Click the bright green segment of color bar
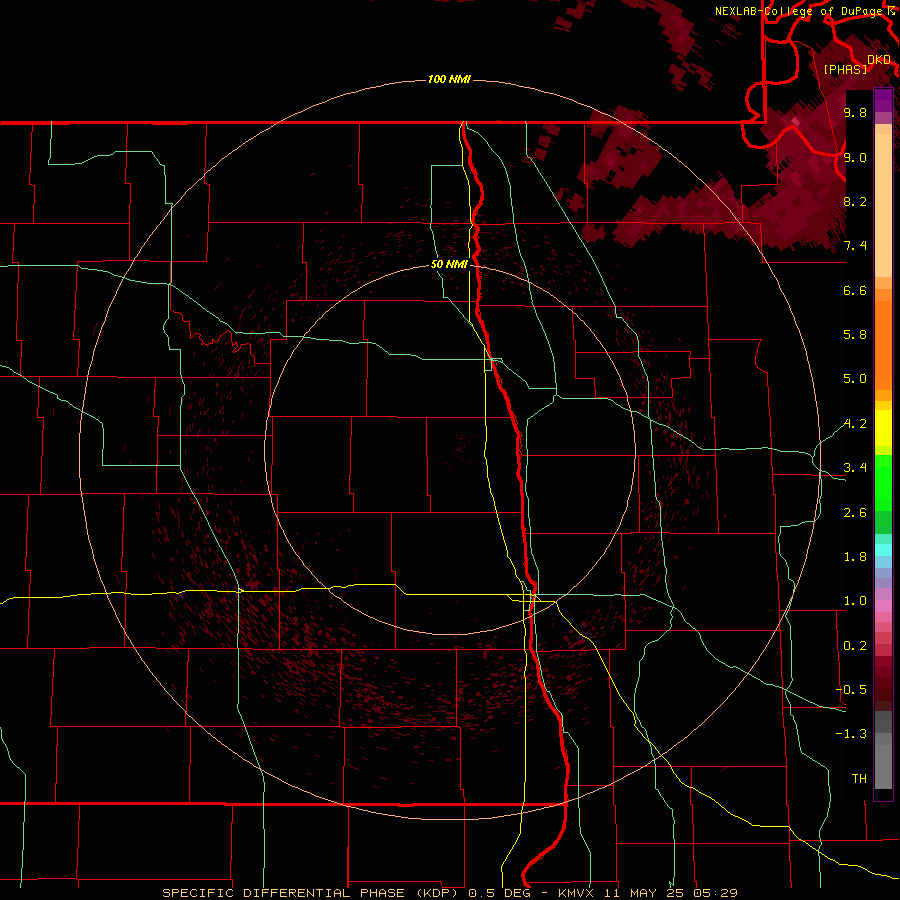This screenshot has width=900, height=900. coord(883,483)
